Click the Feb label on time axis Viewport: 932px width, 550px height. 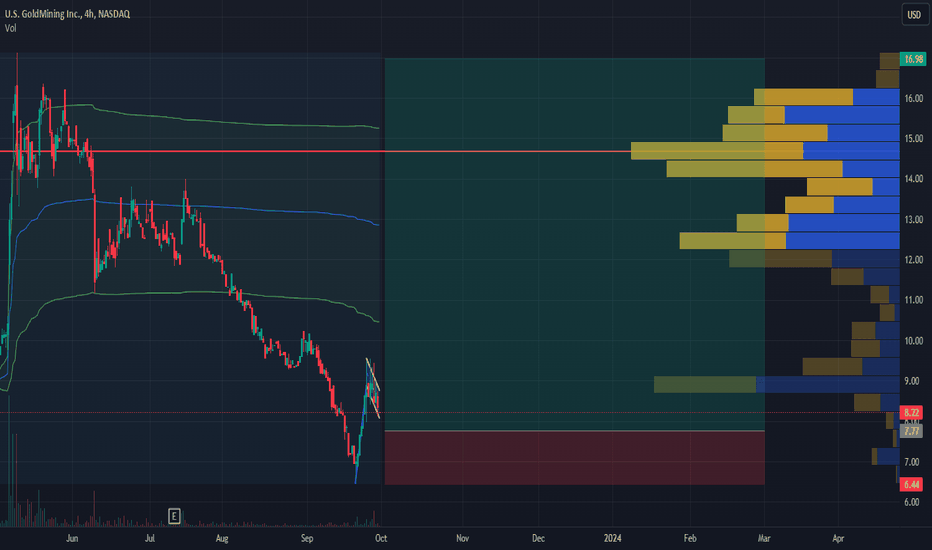tap(689, 538)
